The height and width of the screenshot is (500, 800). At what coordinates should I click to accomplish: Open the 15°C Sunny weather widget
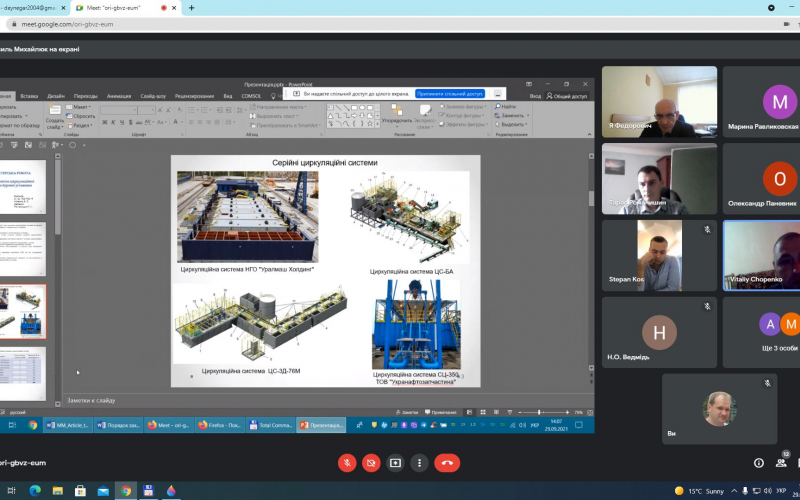(x=699, y=491)
